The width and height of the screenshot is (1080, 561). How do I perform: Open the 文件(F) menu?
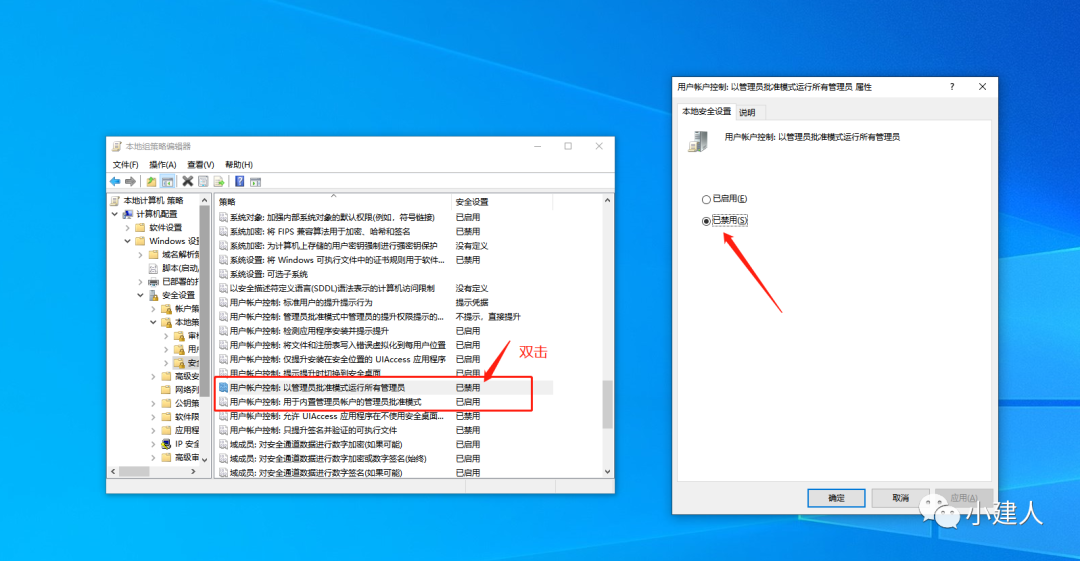click(125, 165)
